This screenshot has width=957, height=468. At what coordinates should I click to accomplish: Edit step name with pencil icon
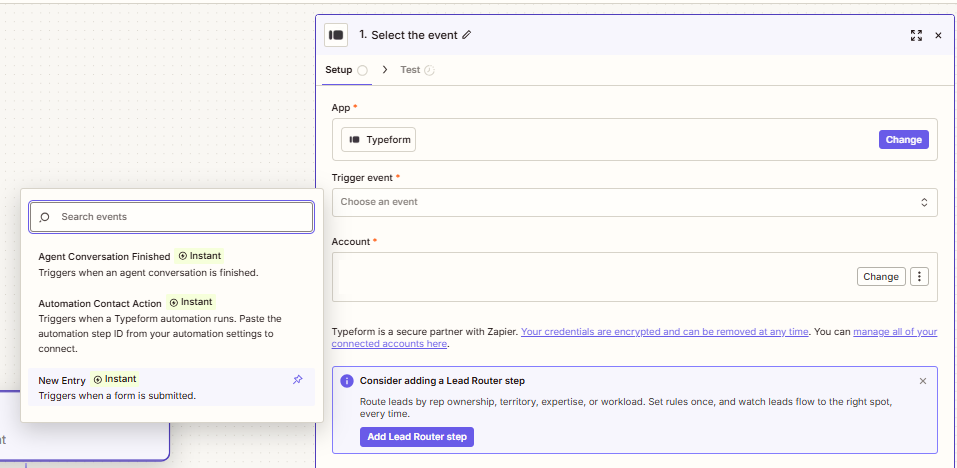point(467,35)
